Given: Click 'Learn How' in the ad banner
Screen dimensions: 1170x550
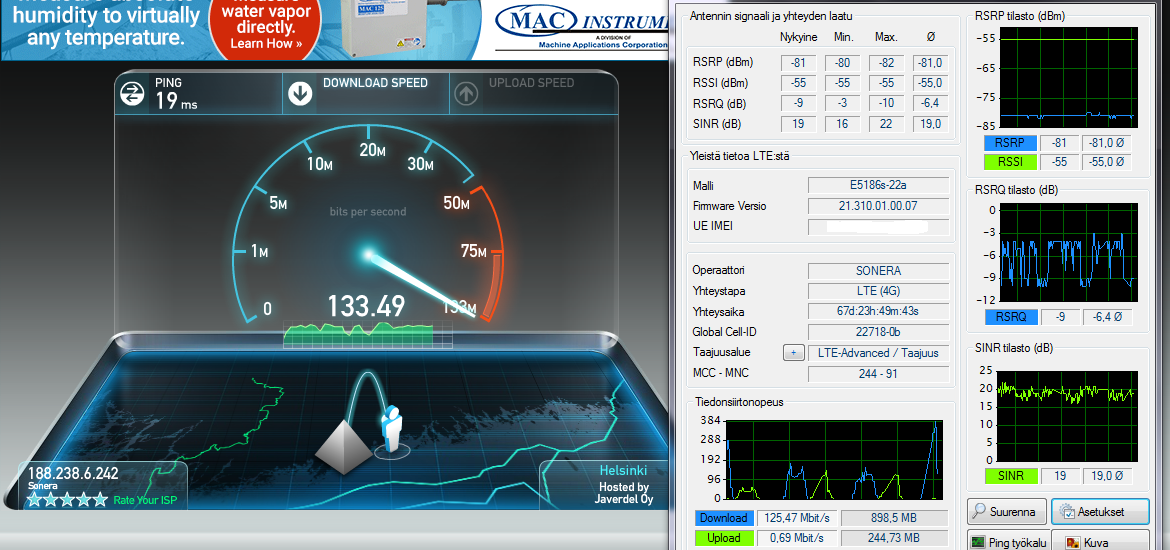Looking at the screenshot, I should click(x=264, y=43).
